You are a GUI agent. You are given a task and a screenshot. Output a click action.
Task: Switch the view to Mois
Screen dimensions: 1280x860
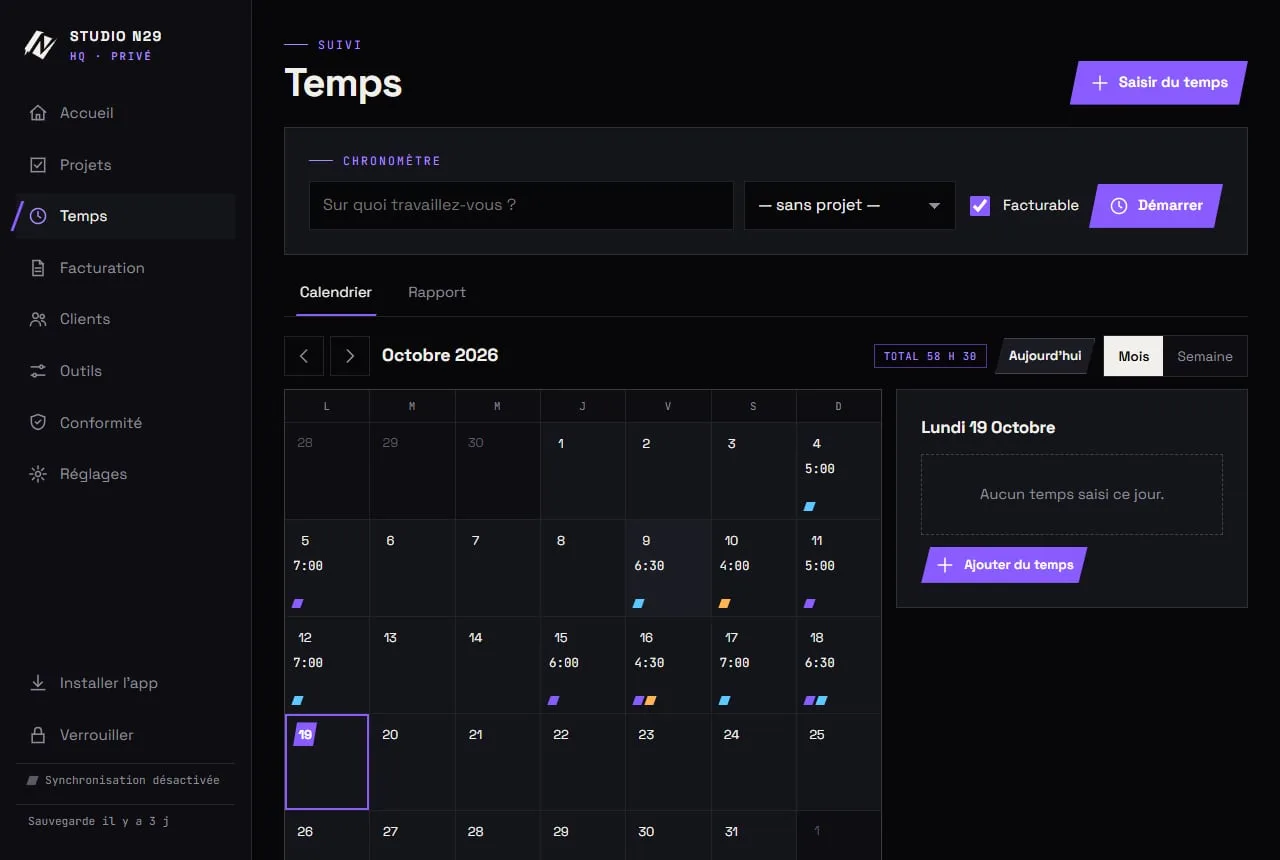[x=1133, y=356]
